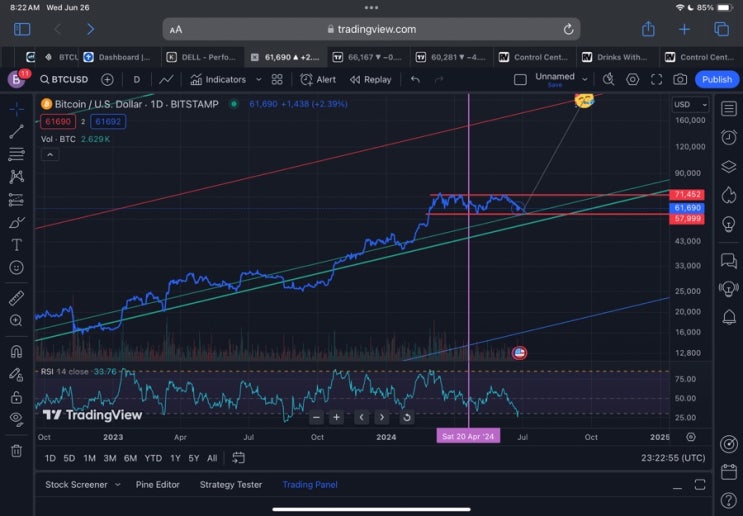Open chart settings gear in toolbar
Image resolution: width=743 pixels, height=516 pixels.
[x=633, y=80]
